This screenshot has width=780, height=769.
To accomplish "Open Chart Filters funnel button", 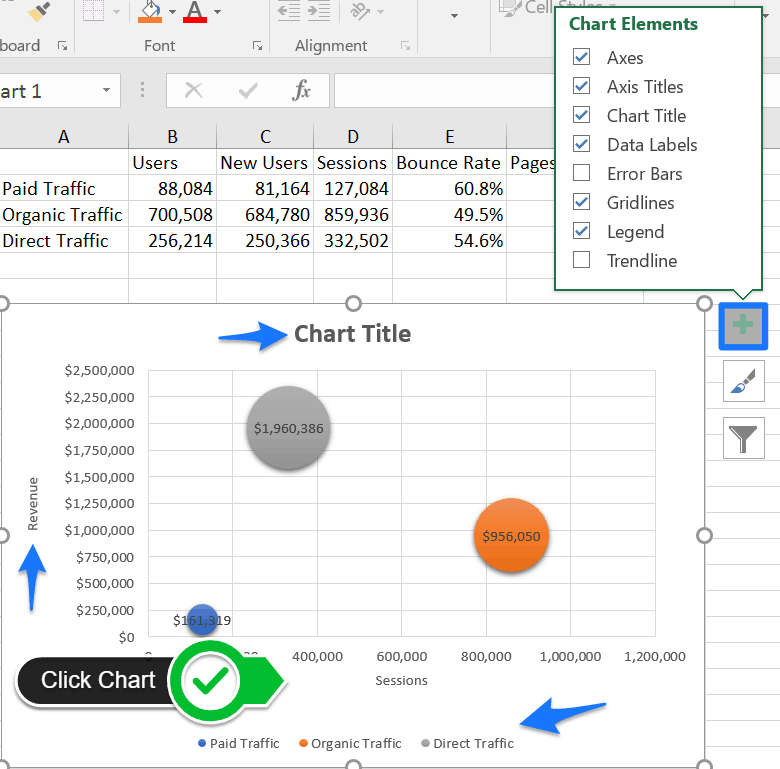I will 744,438.
